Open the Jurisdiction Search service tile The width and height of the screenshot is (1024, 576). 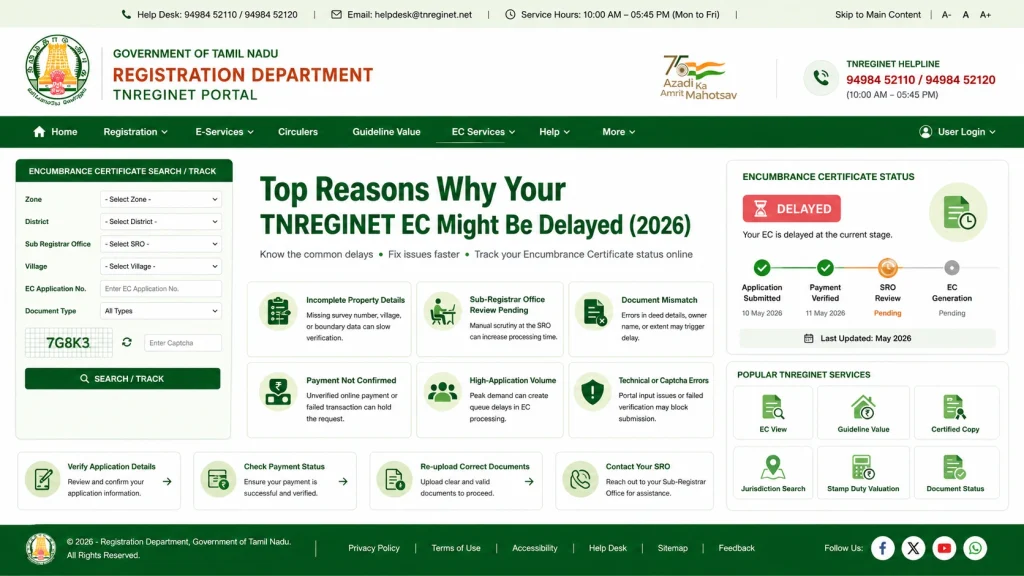click(x=773, y=473)
